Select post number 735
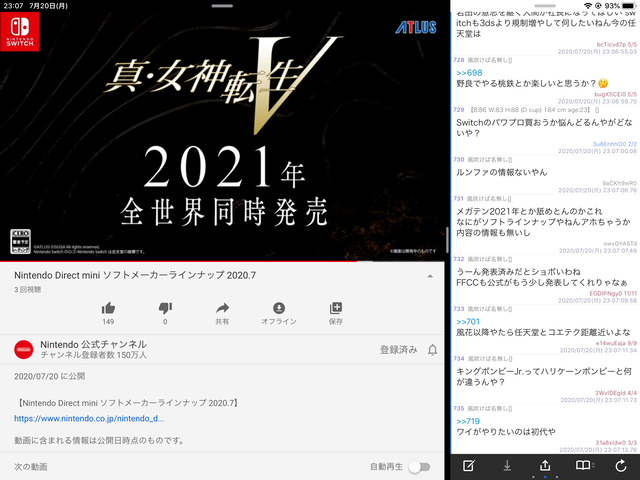The height and width of the screenshot is (480, 640). tap(459, 409)
